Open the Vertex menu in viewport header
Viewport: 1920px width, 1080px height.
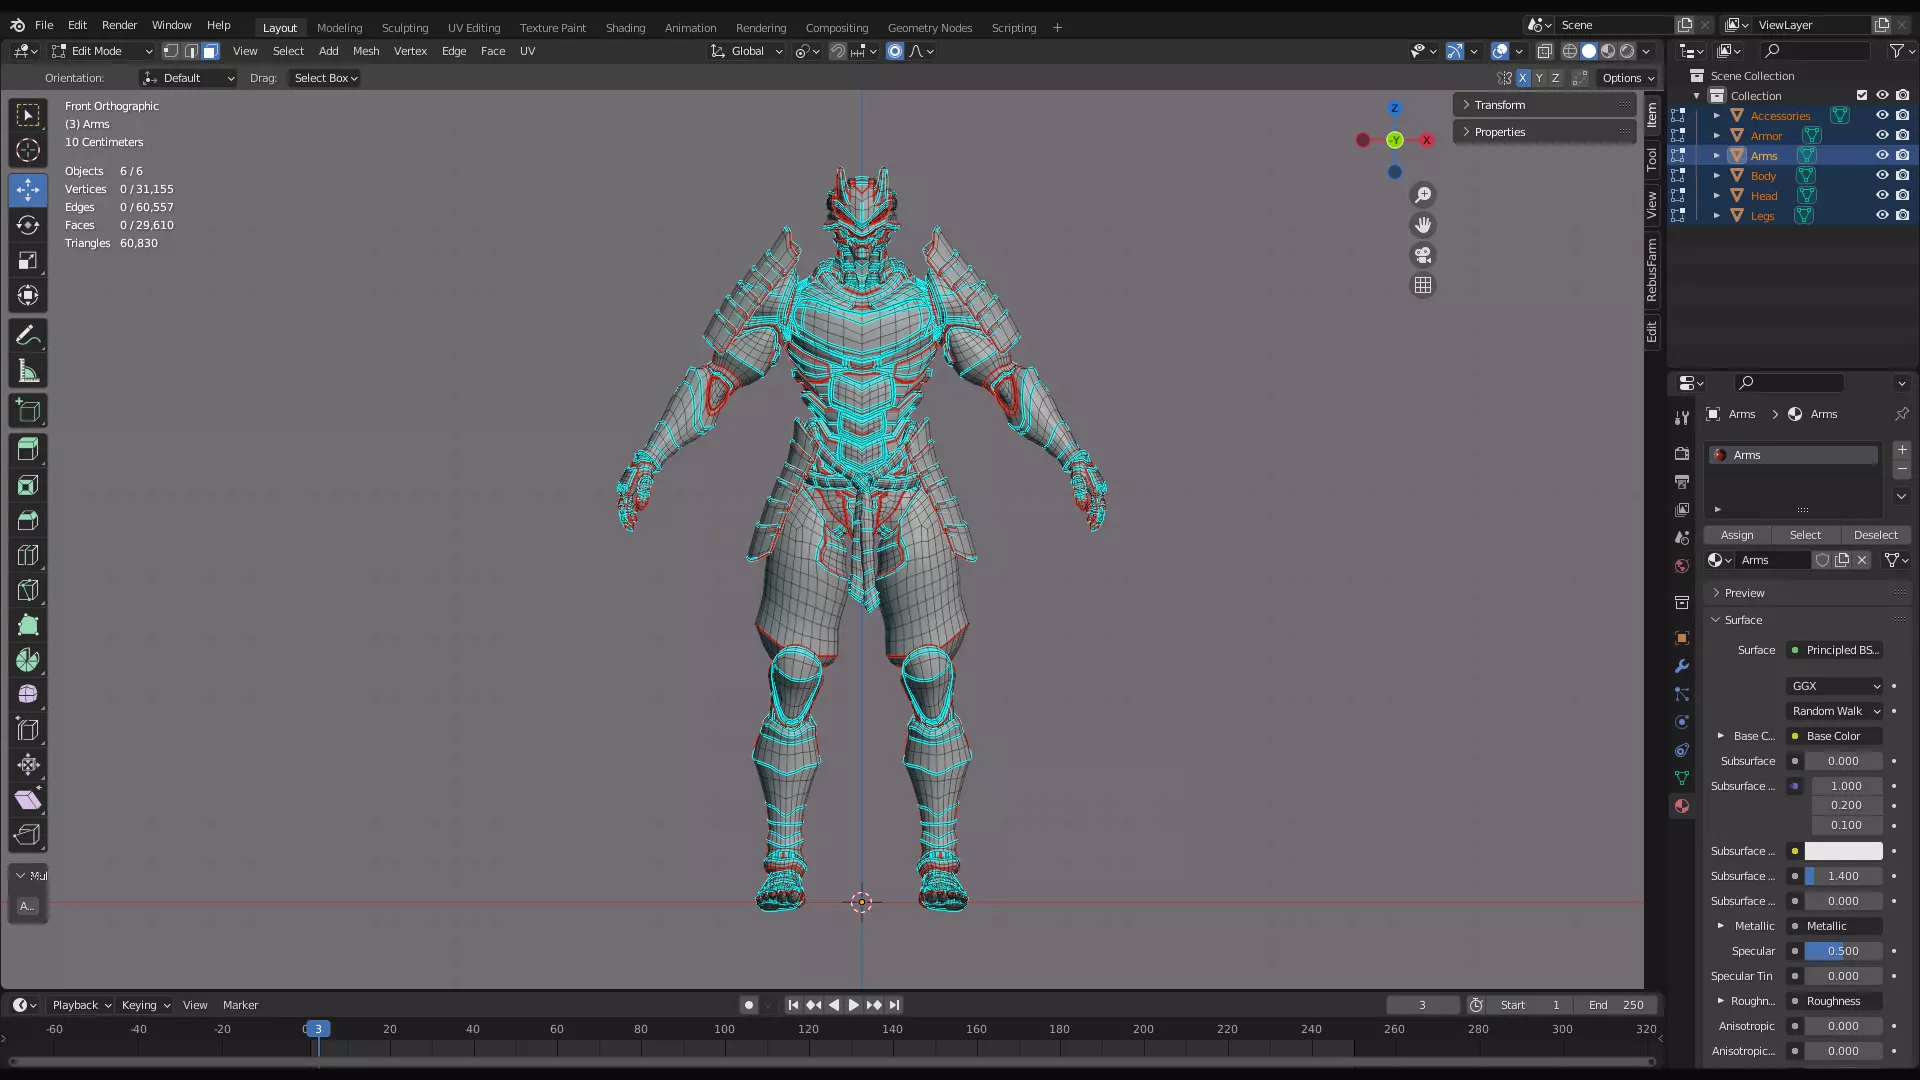point(410,51)
